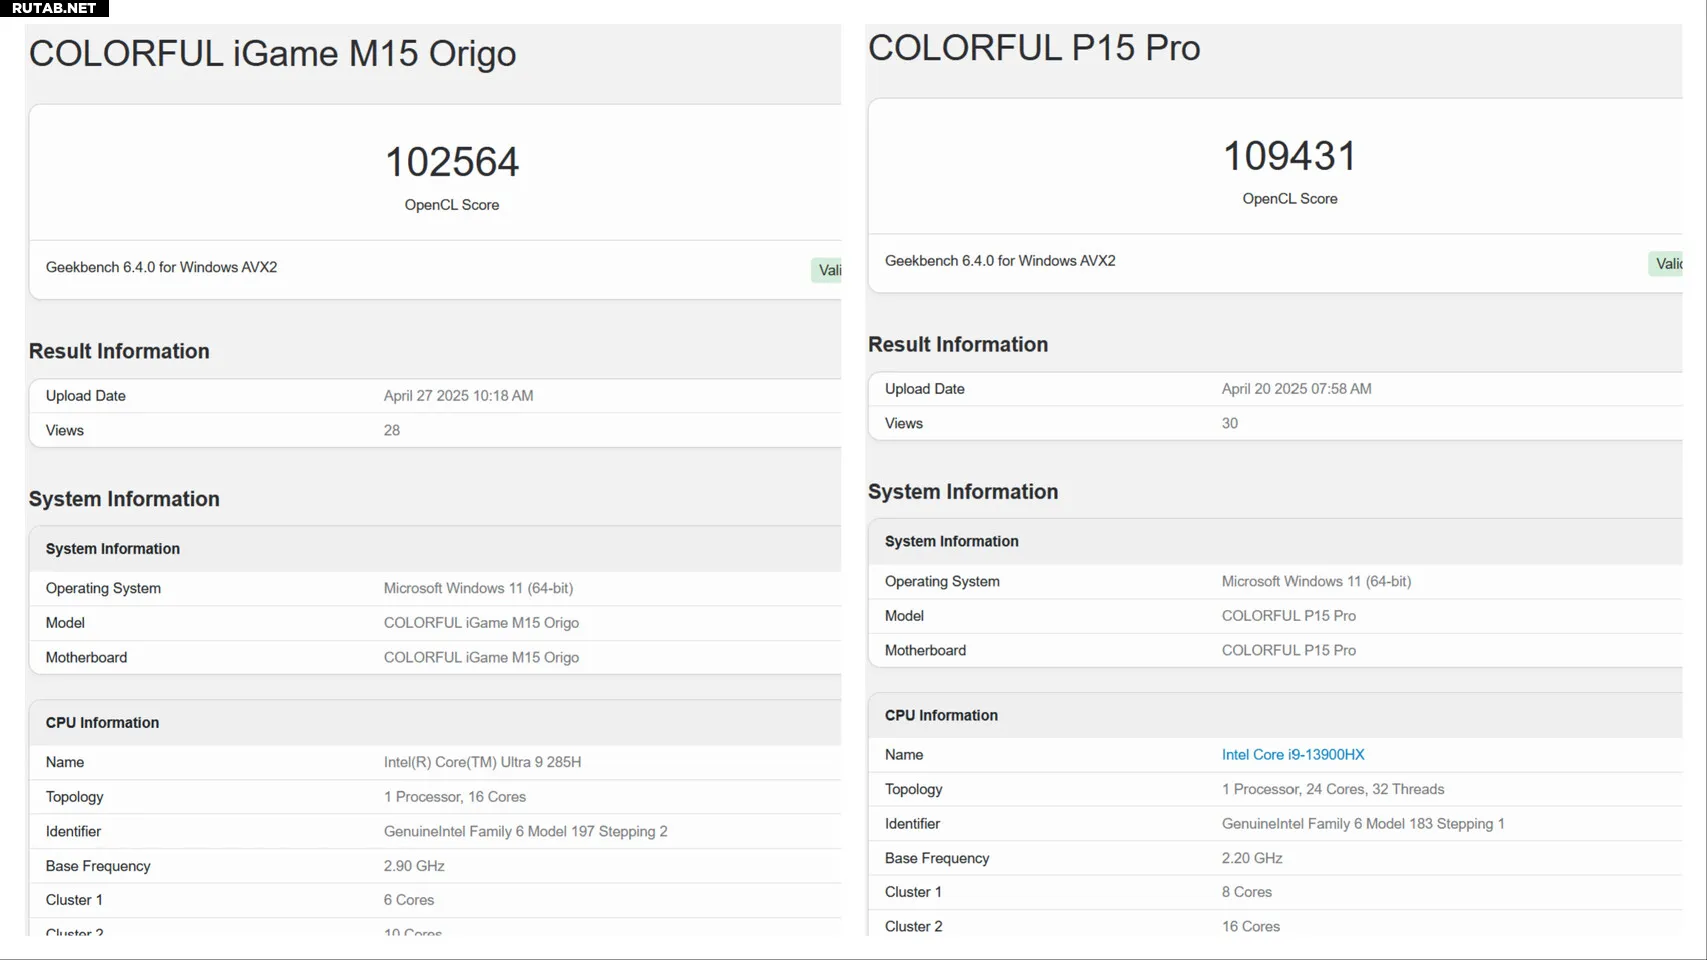
Task: Click the Valid badge in iGame M15 Origo panel
Action: click(x=826, y=270)
